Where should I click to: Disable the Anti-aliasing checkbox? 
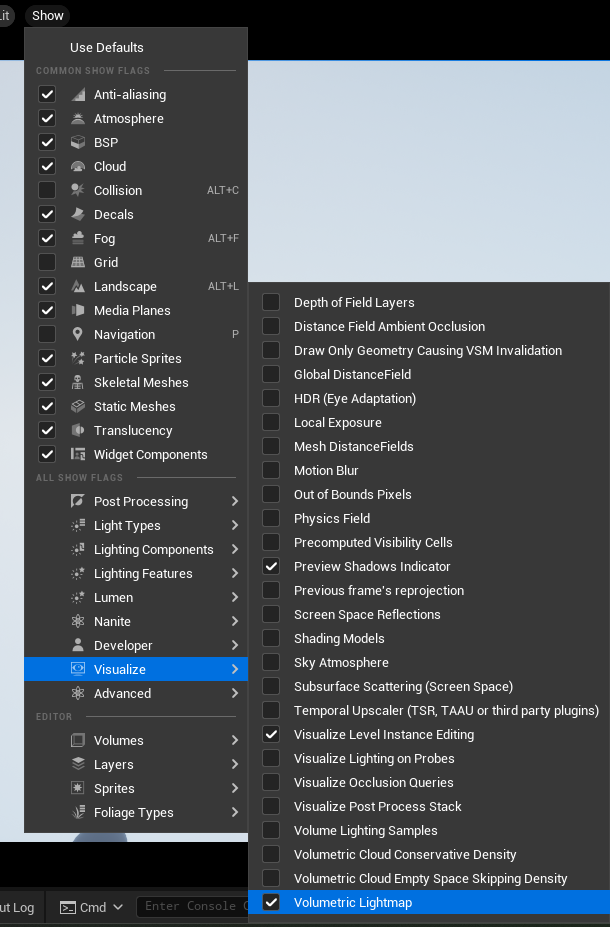tap(47, 95)
